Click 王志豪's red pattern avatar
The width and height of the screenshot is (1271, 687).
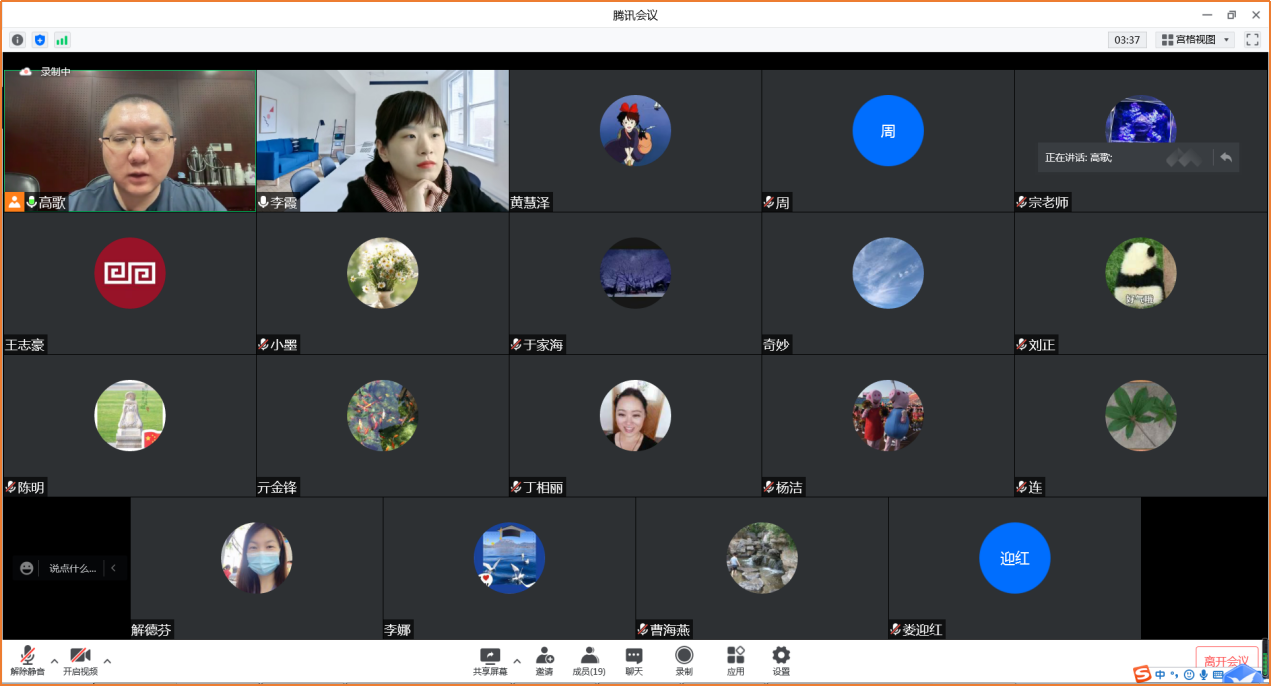pos(130,273)
